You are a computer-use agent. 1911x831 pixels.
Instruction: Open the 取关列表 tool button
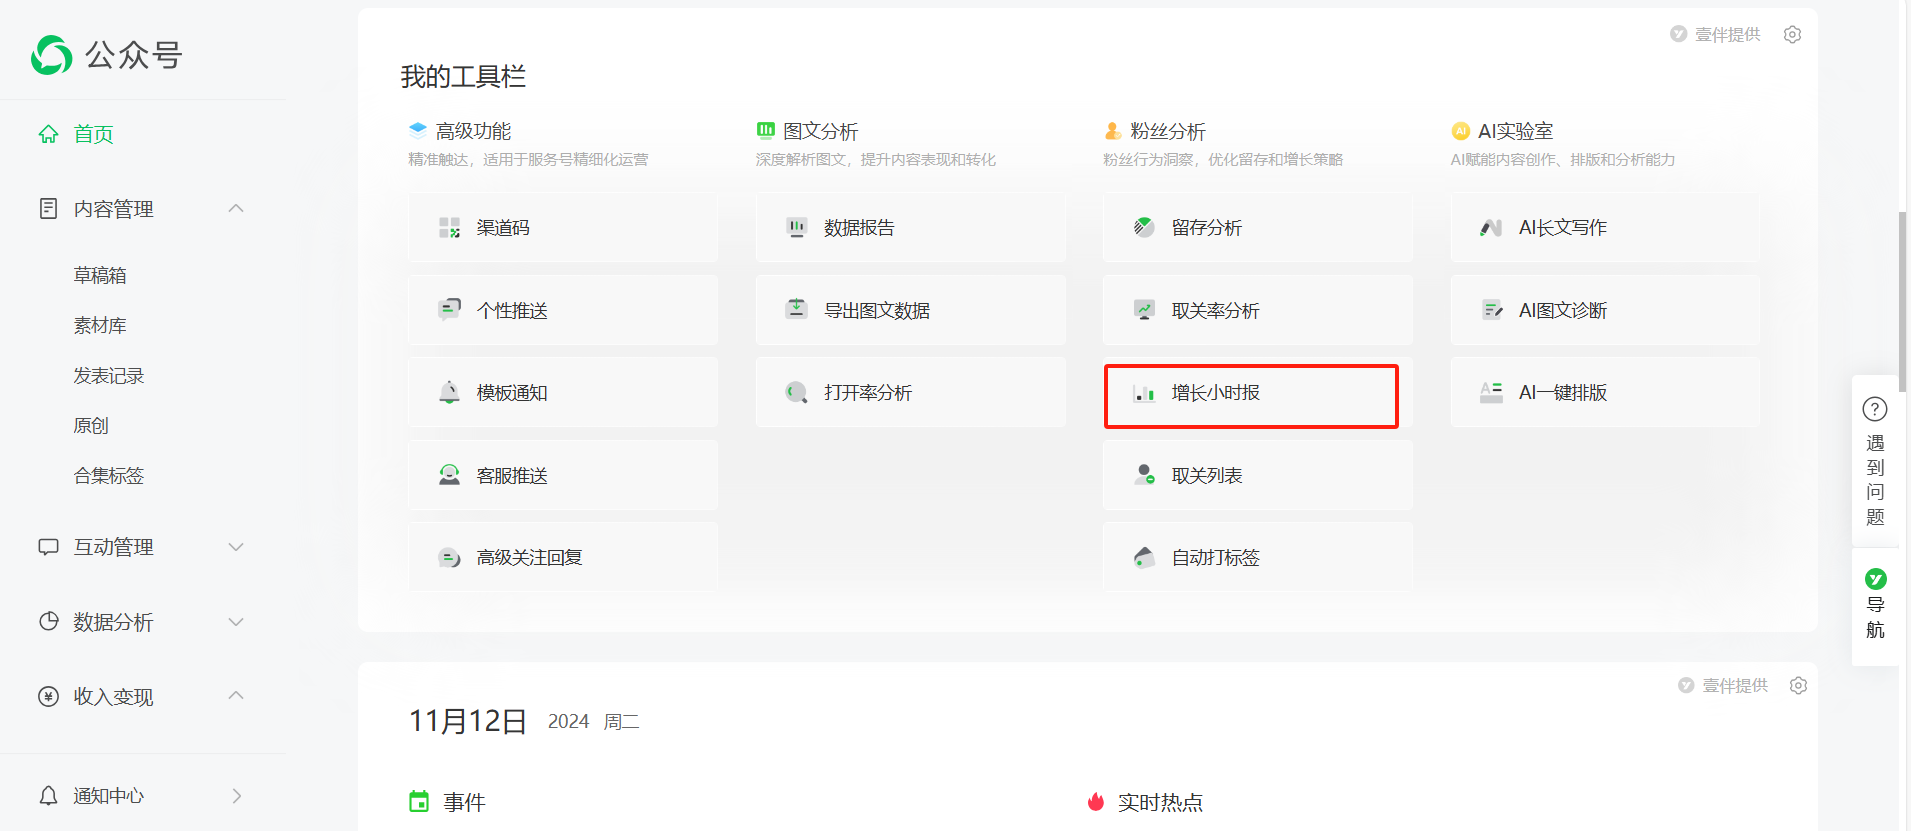pyautogui.click(x=1258, y=475)
